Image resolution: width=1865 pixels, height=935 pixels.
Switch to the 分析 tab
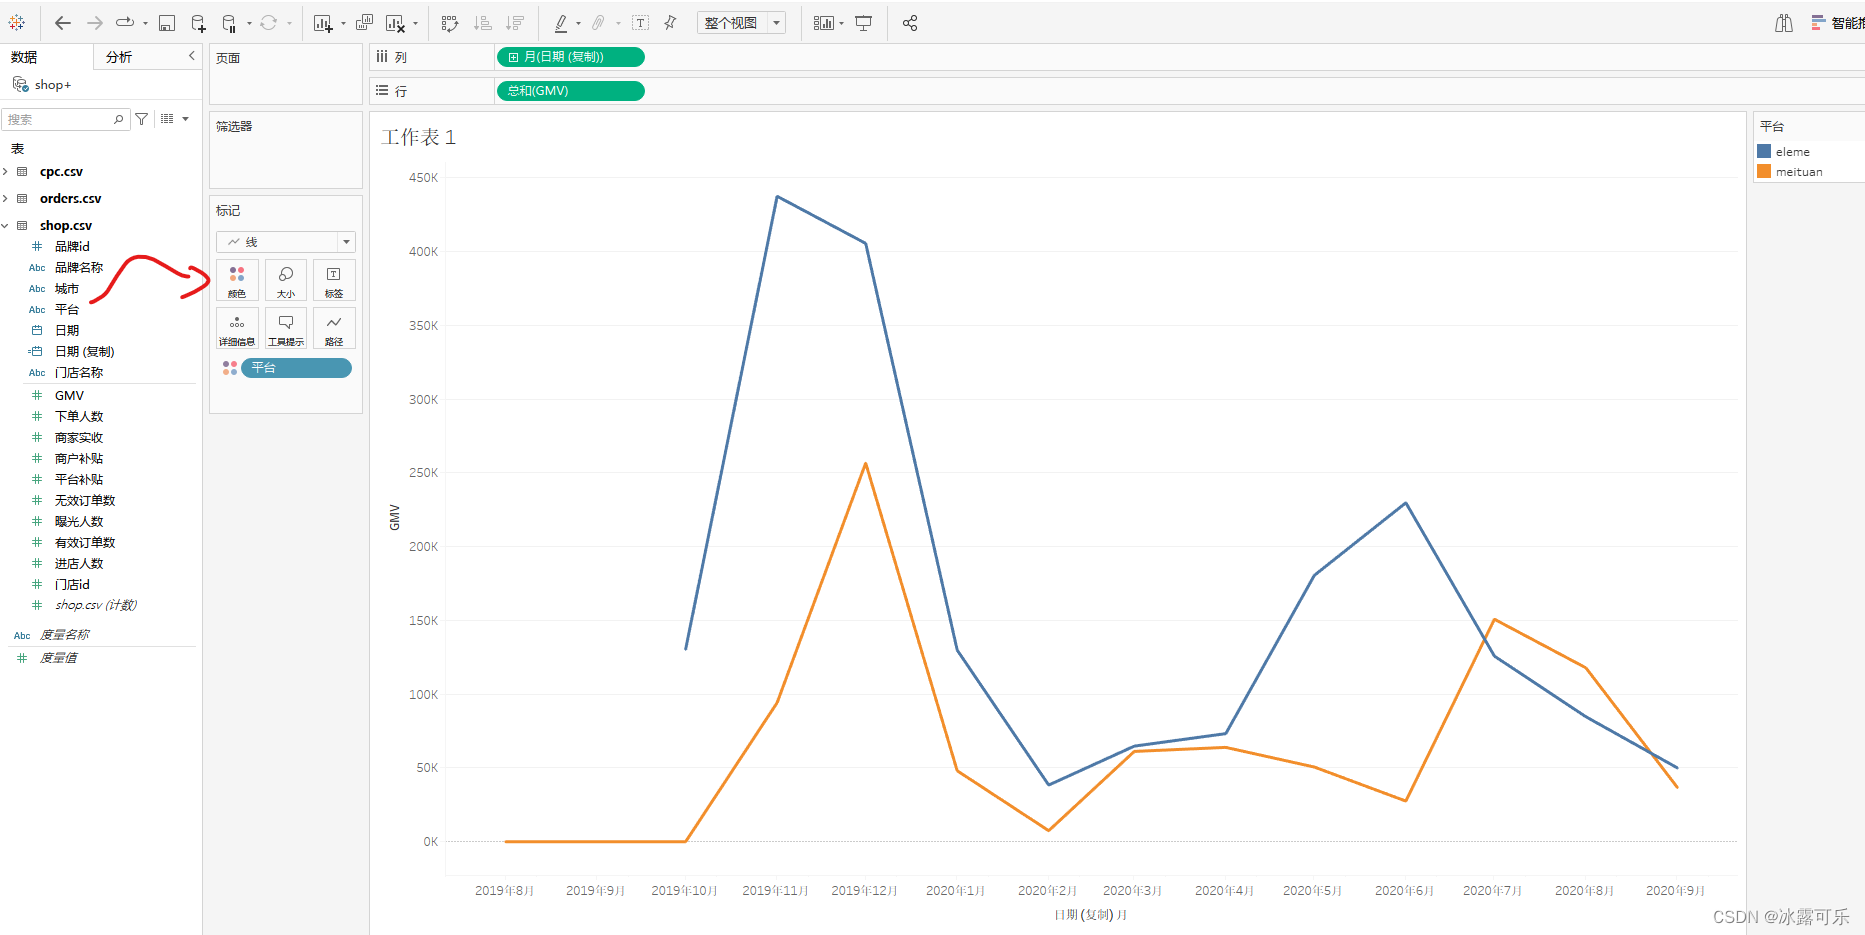119,57
